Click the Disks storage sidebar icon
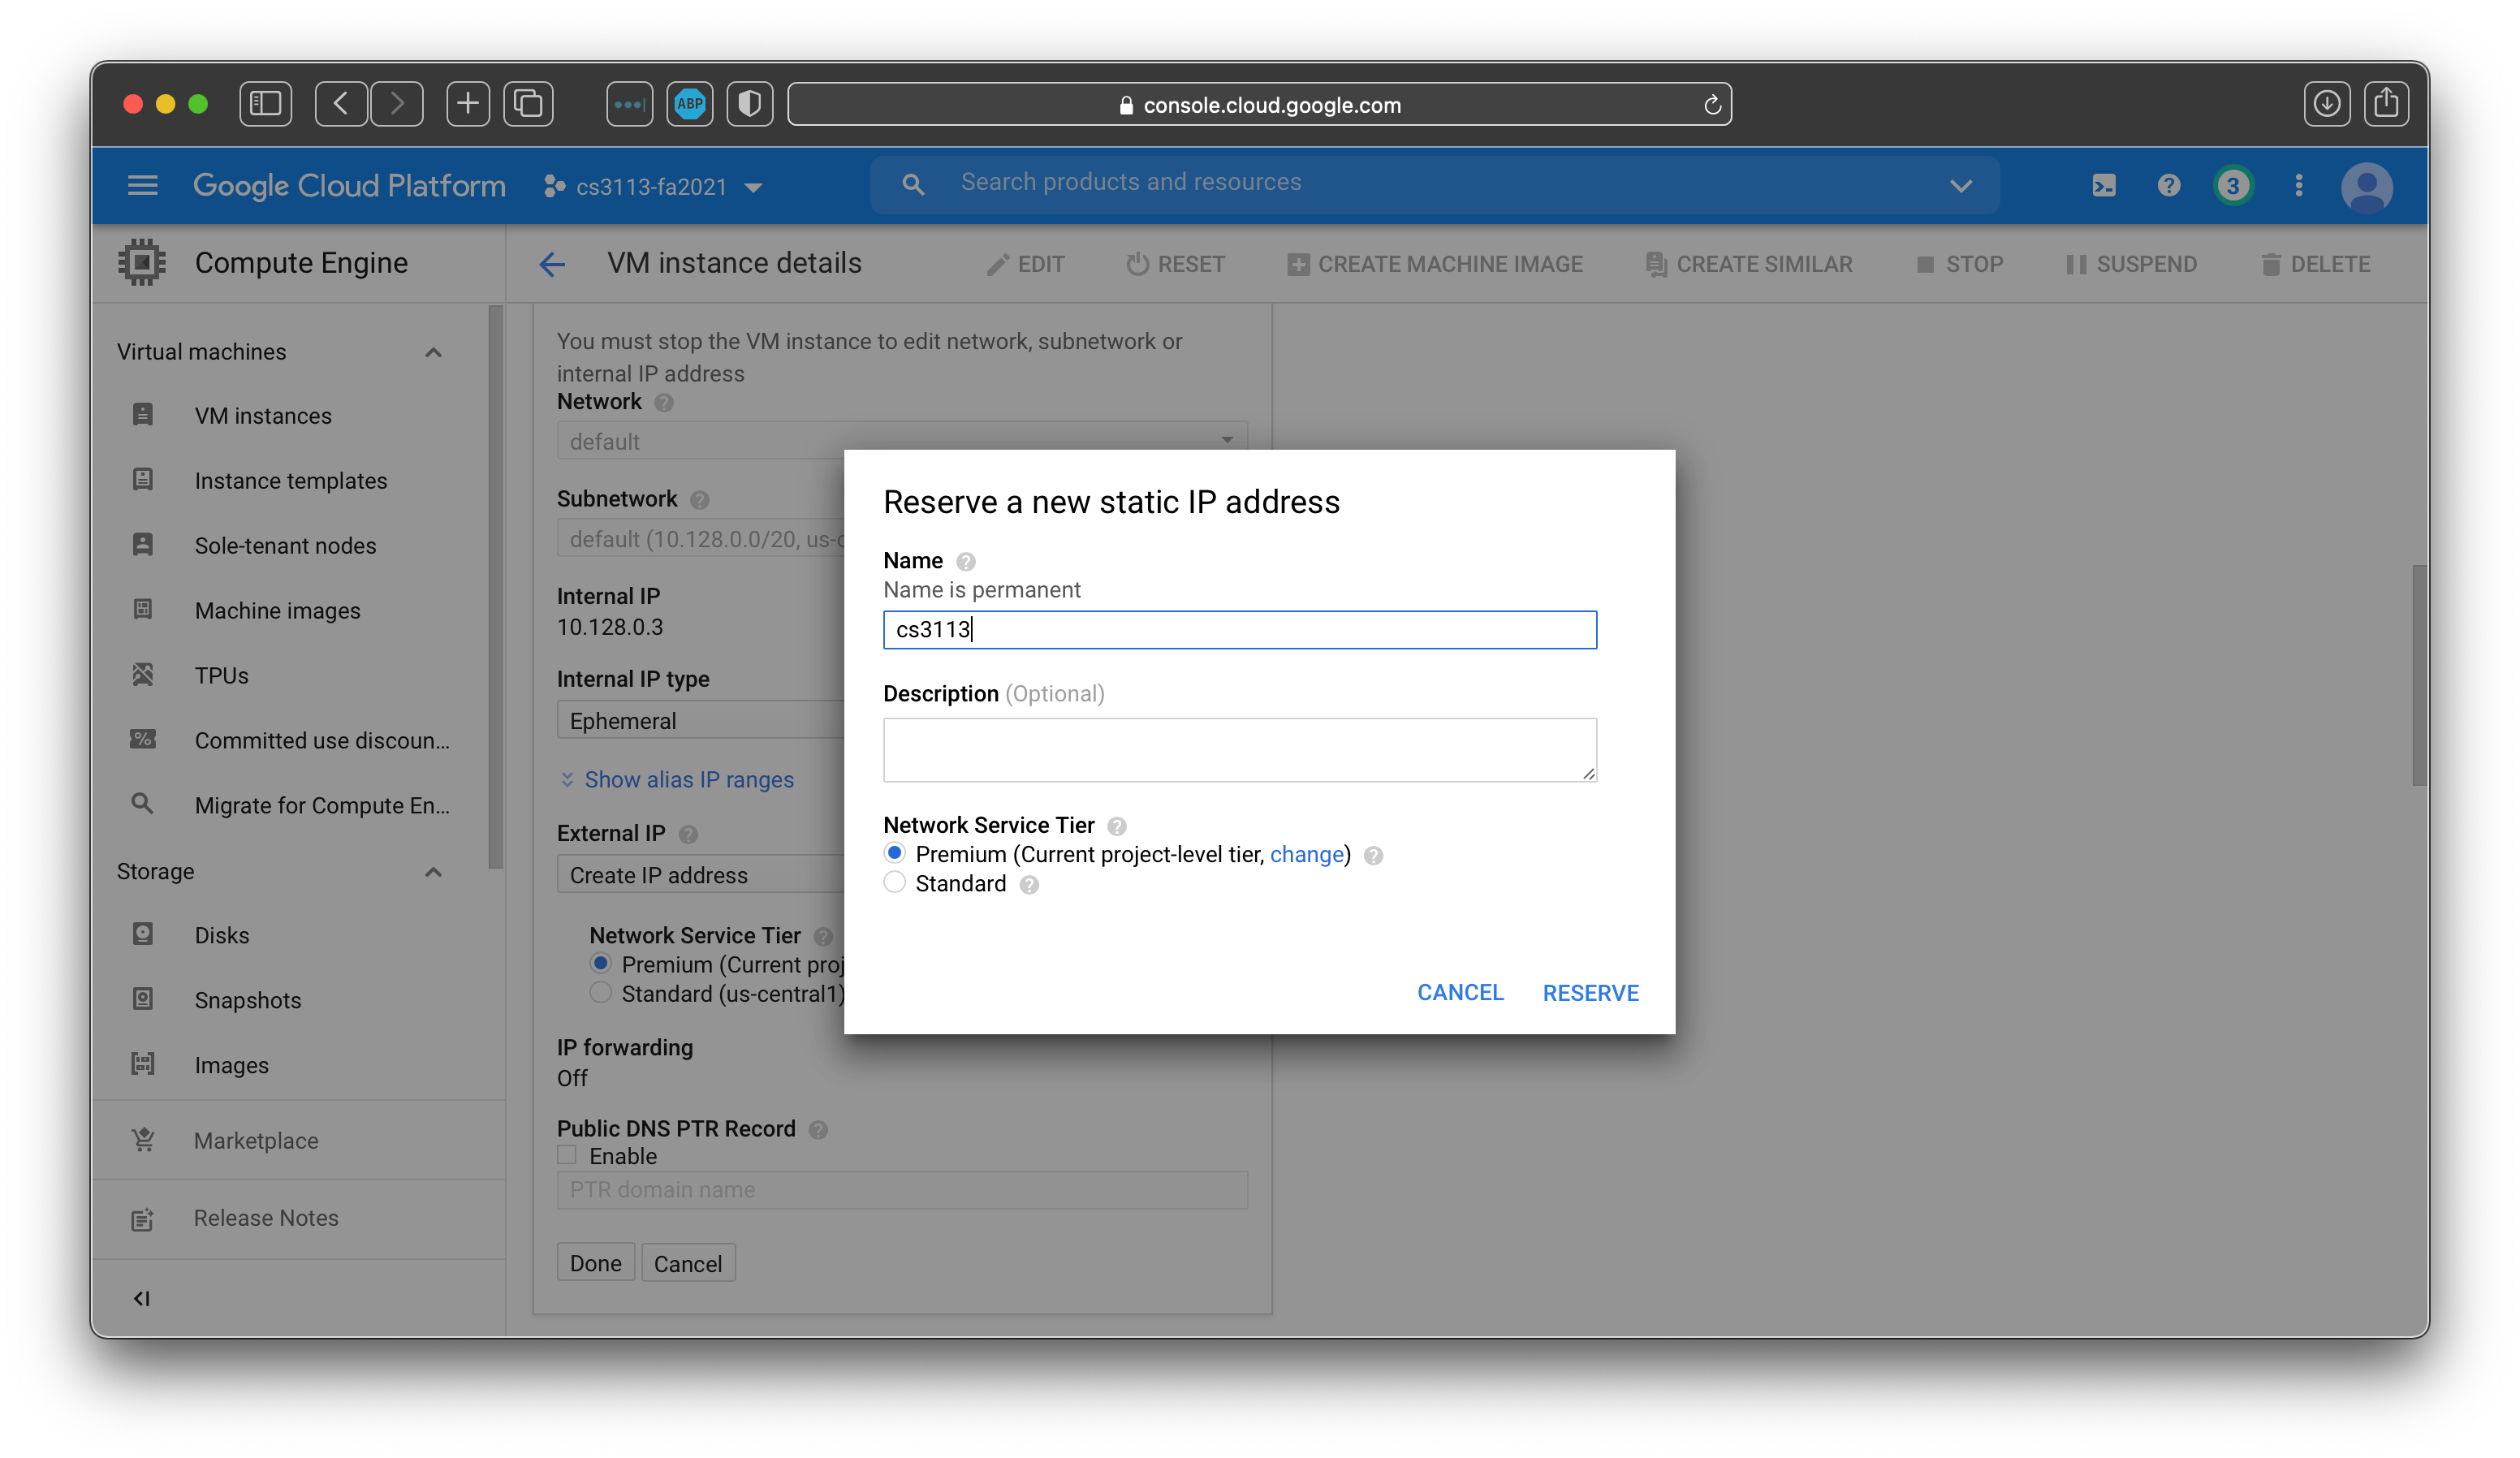The image size is (2520, 1458). point(142,934)
